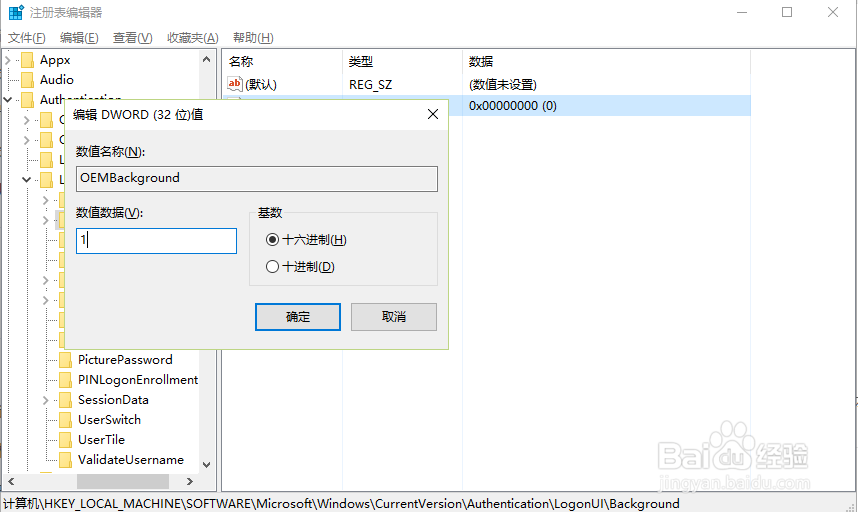
Task: Click the (数值未设置) data cell
Action: 502,85
